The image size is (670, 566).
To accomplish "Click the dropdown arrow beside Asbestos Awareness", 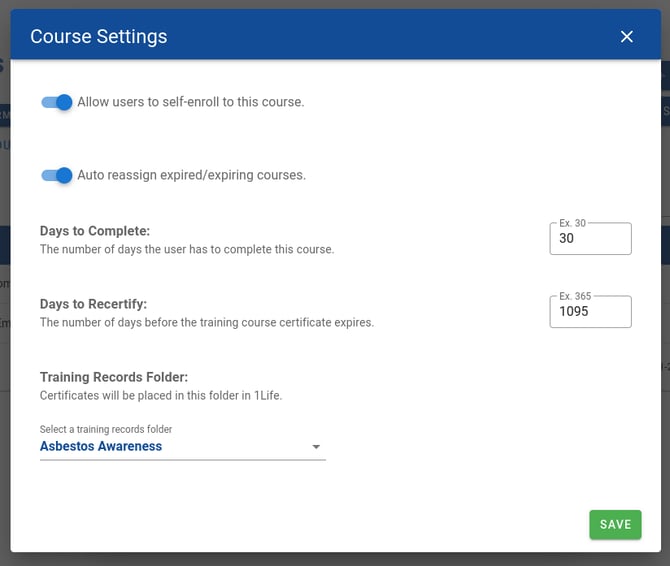I will (316, 447).
